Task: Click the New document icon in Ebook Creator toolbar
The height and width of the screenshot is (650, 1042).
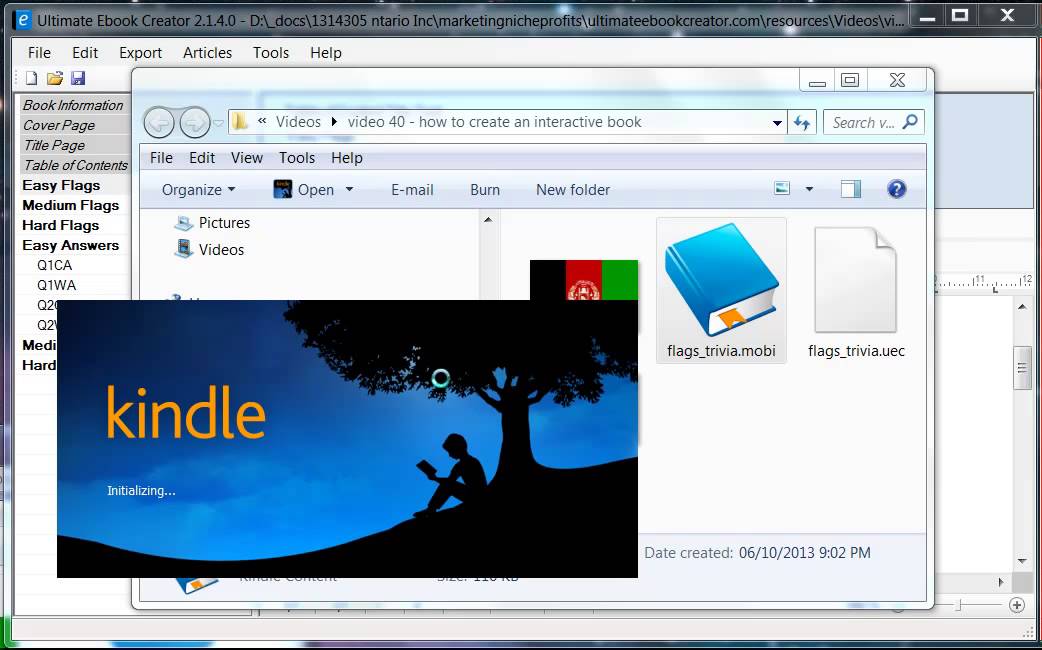Action: coord(31,78)
